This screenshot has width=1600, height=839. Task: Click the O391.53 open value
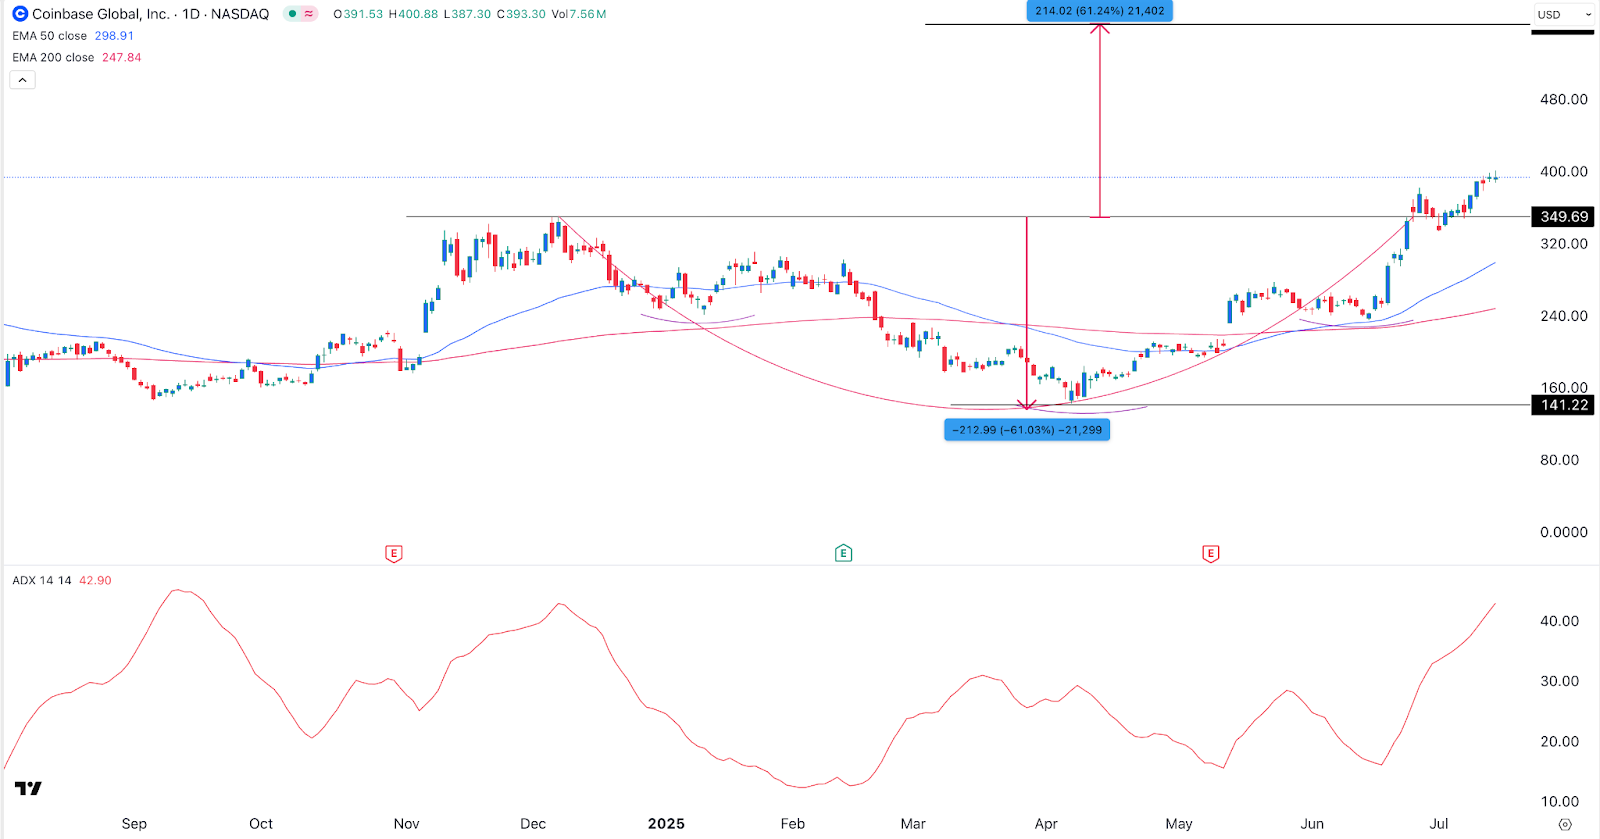pyautogui.click(x=358, y=14)
